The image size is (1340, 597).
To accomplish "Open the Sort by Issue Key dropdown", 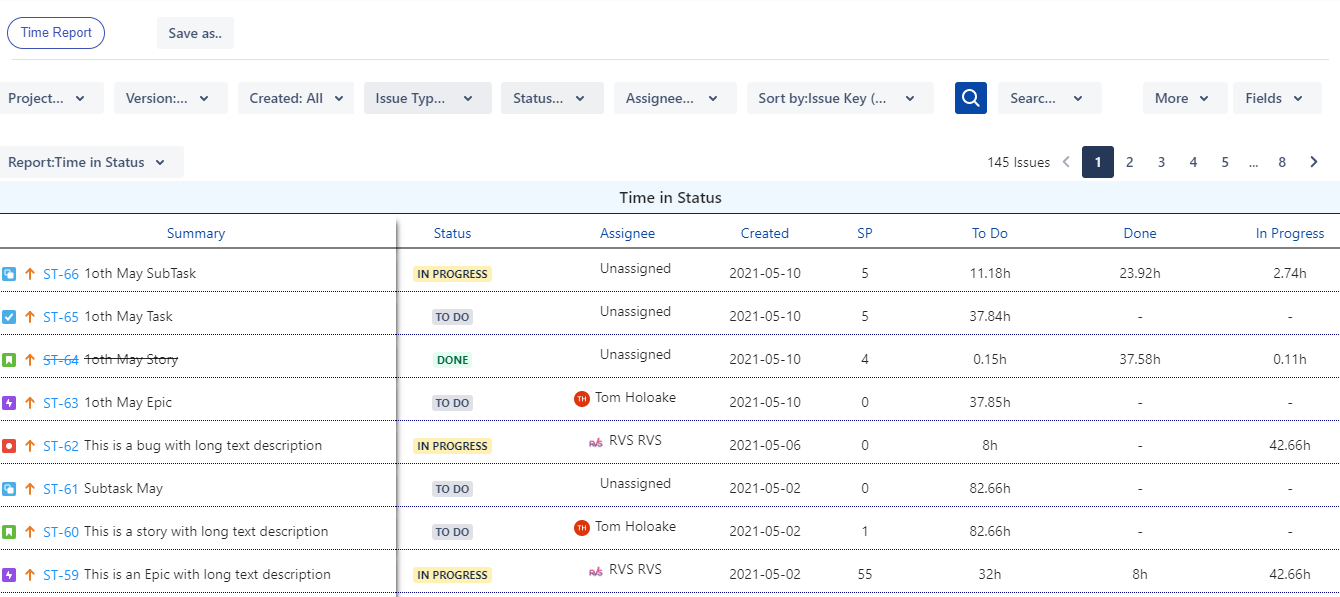I will pos(840,98).
